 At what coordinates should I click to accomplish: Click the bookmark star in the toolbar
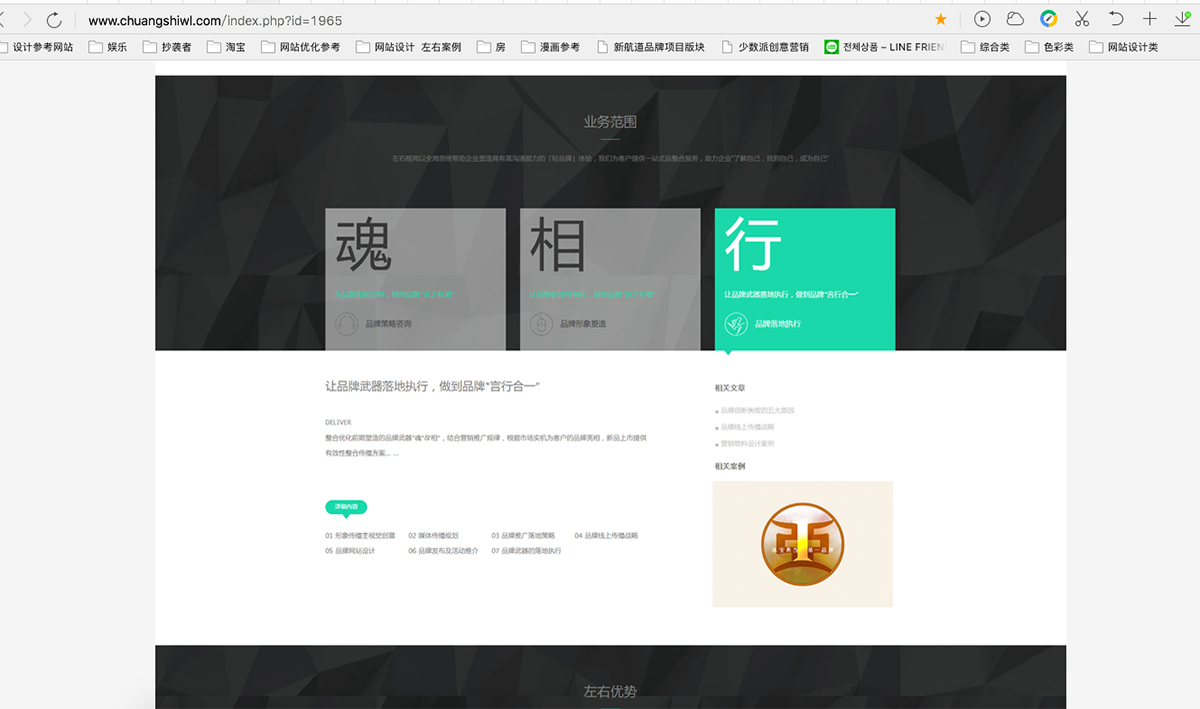tap(940, 19)
